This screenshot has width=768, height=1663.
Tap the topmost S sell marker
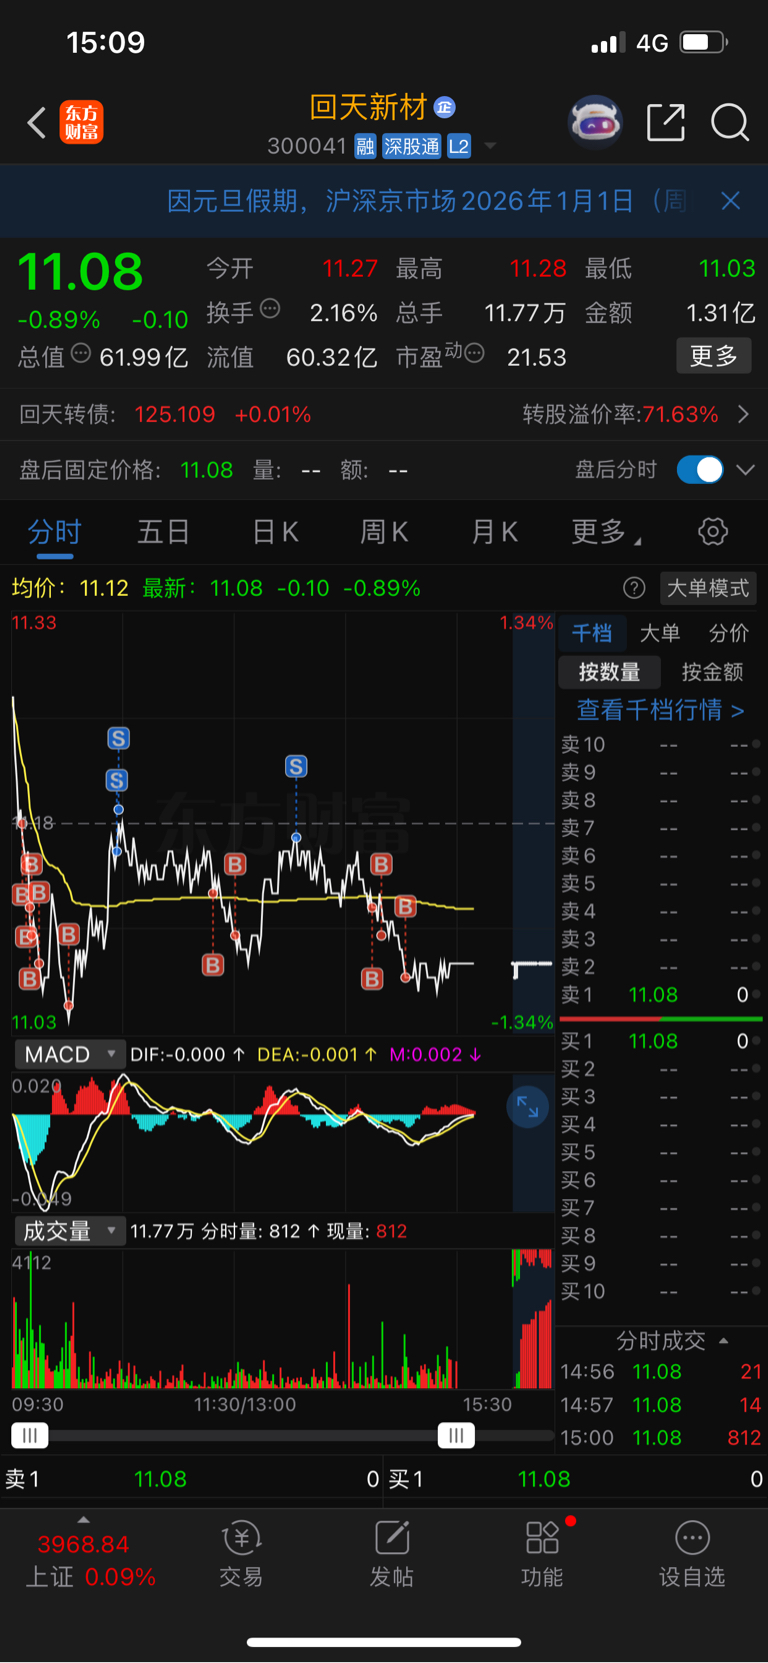118,739
